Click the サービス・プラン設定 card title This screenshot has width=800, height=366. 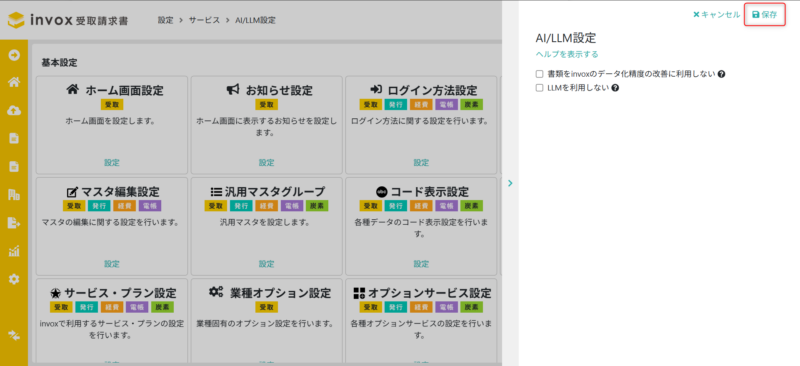pyautogui.click(x=120, y=294)
